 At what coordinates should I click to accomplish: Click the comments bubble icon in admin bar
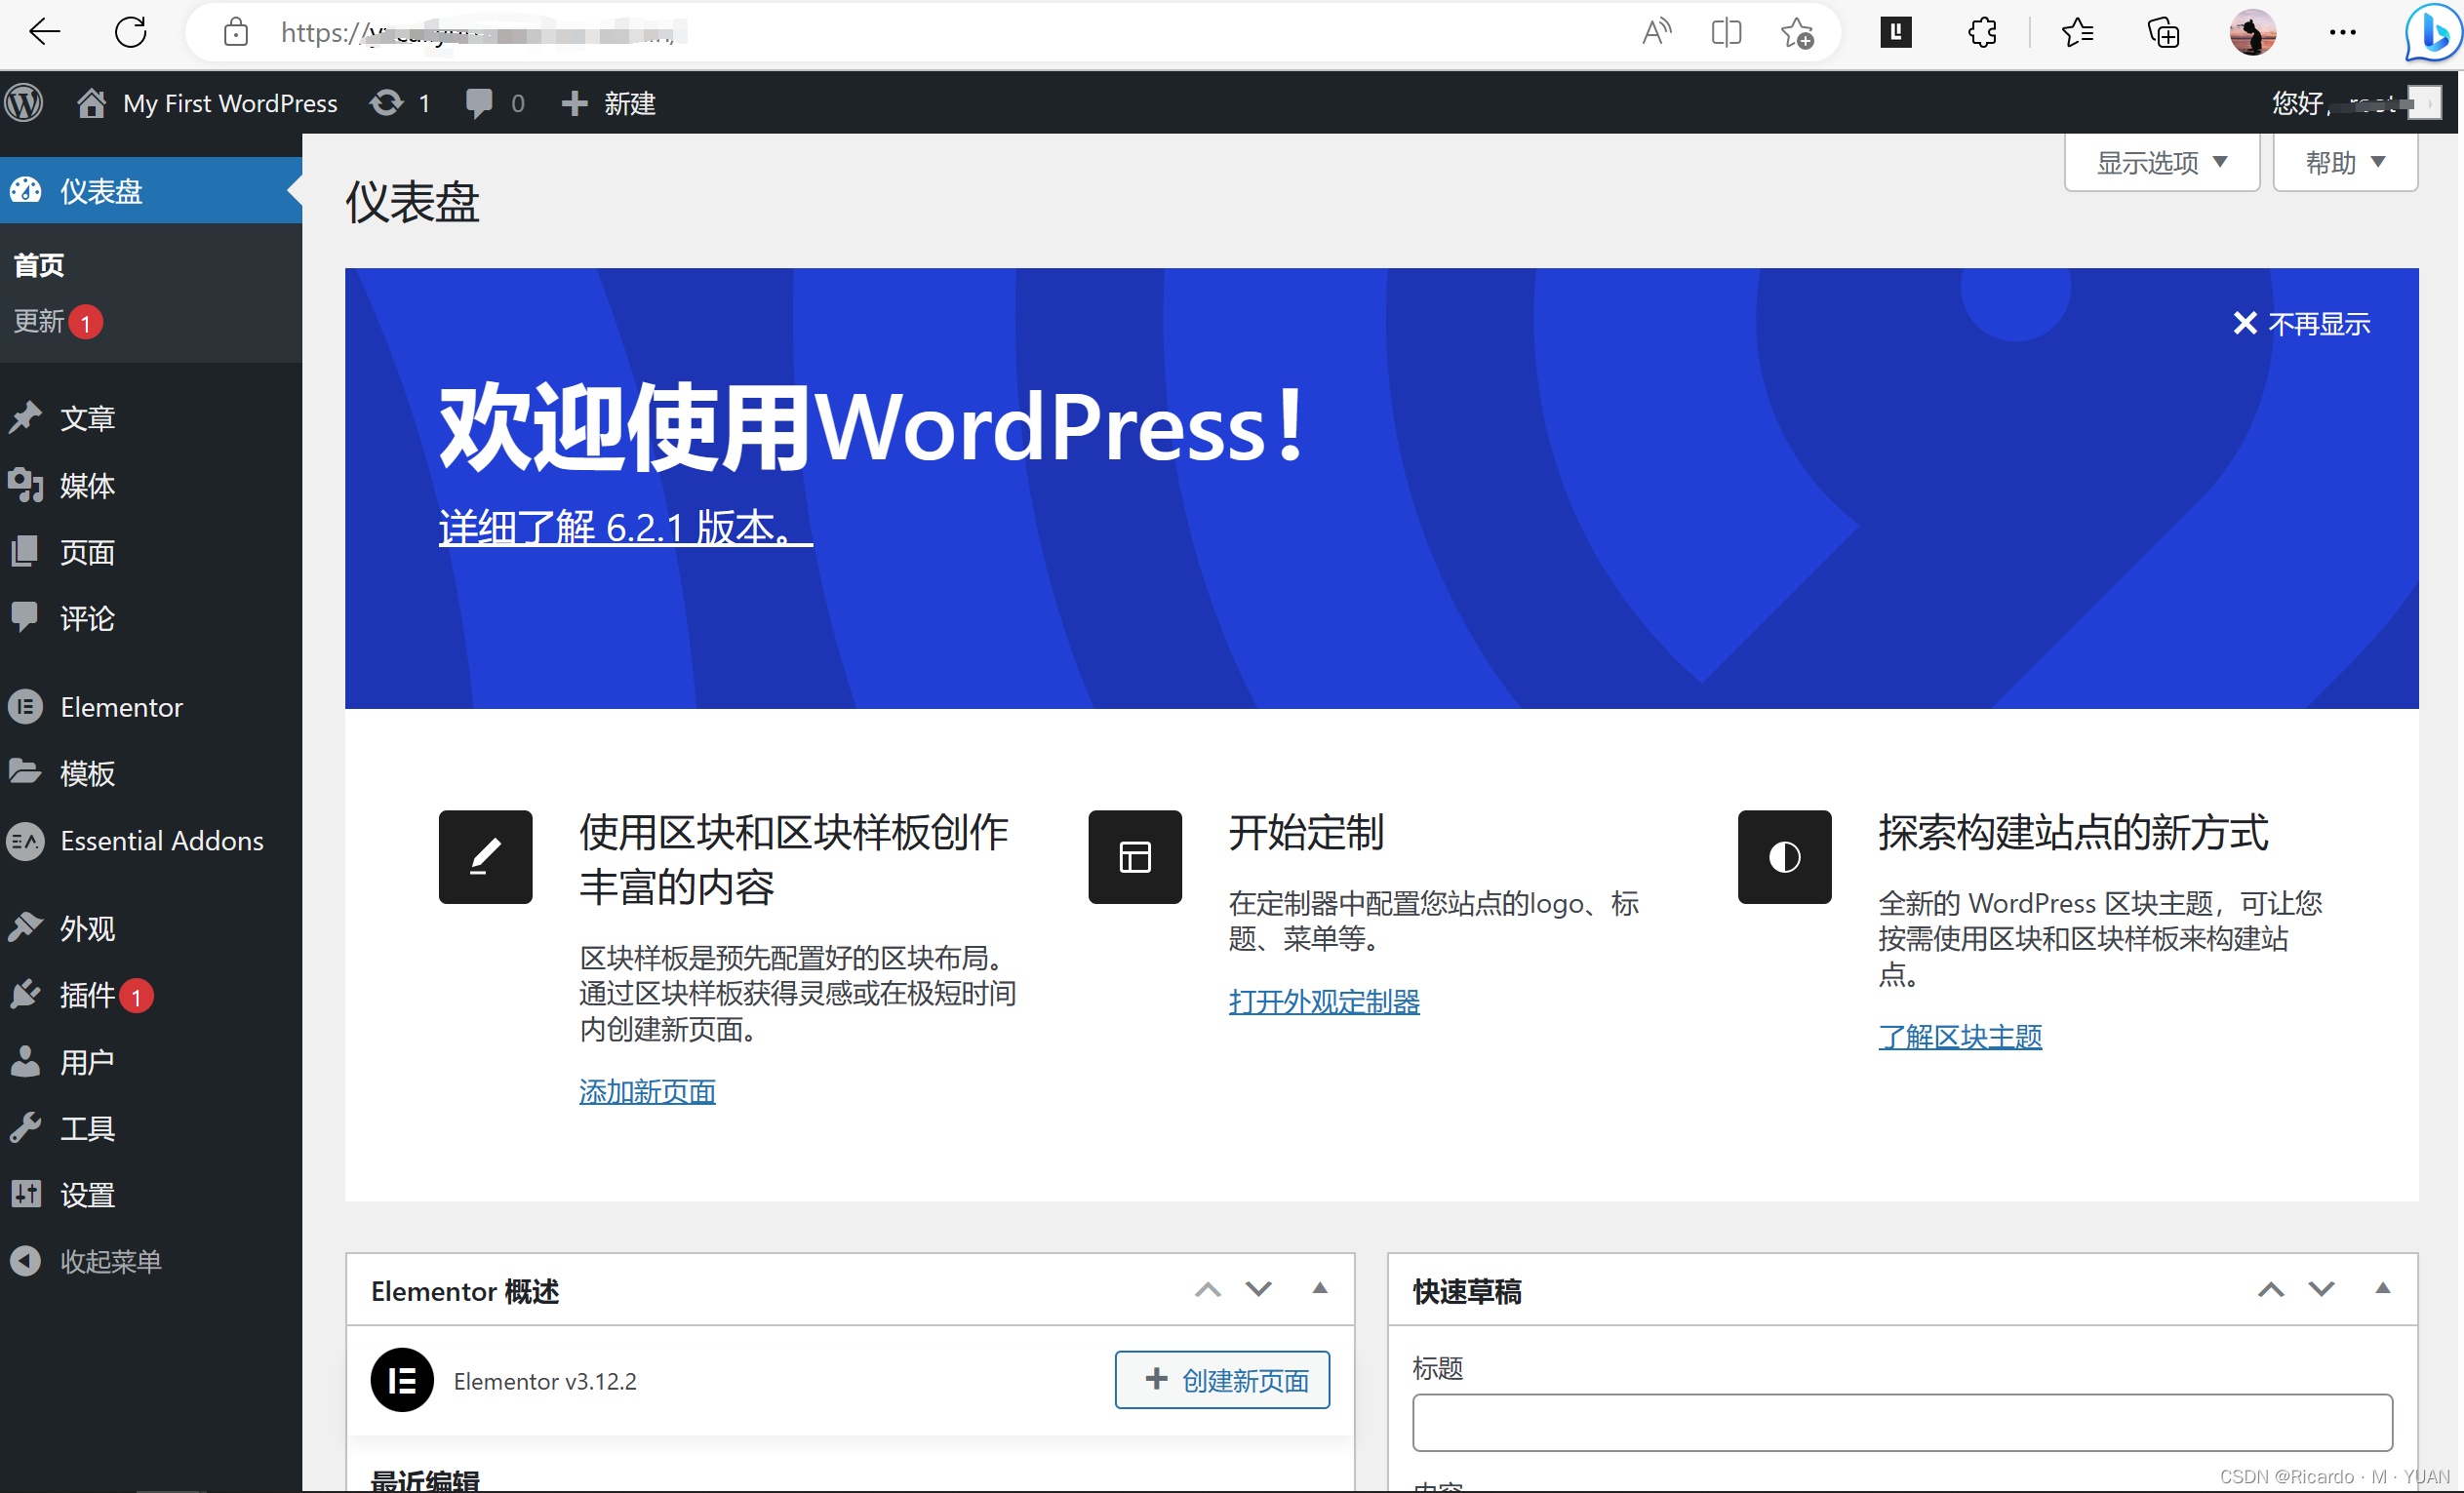(x=479, y=103)
